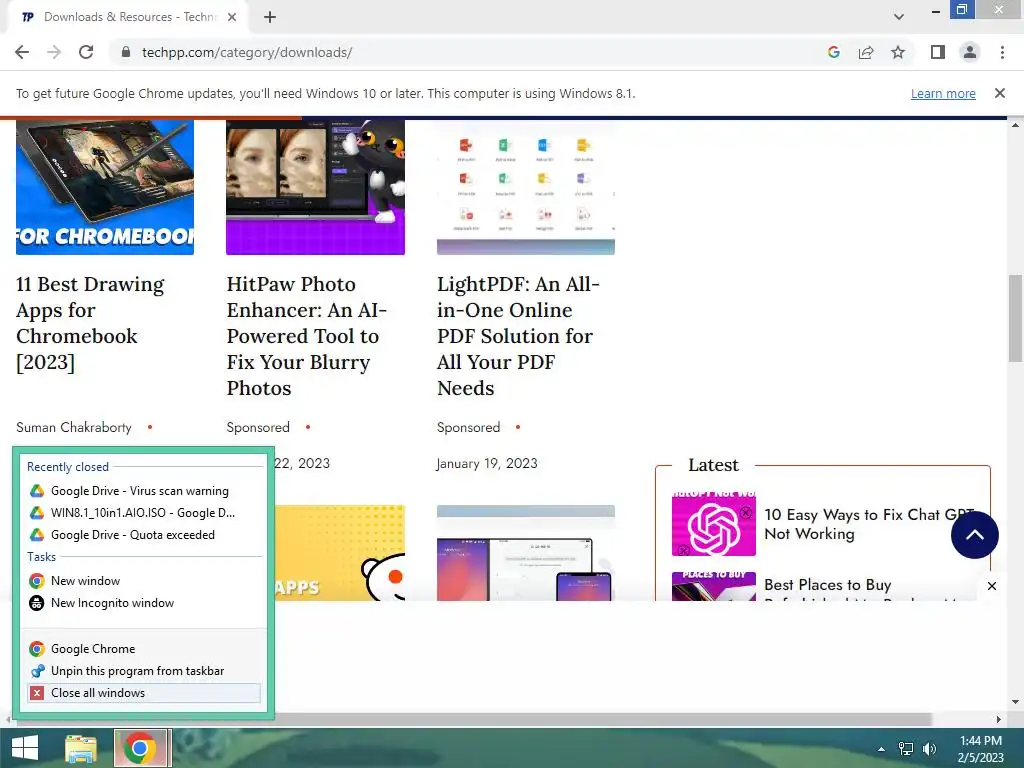Reload the techpp page
1024x768 pixels.
86,52
